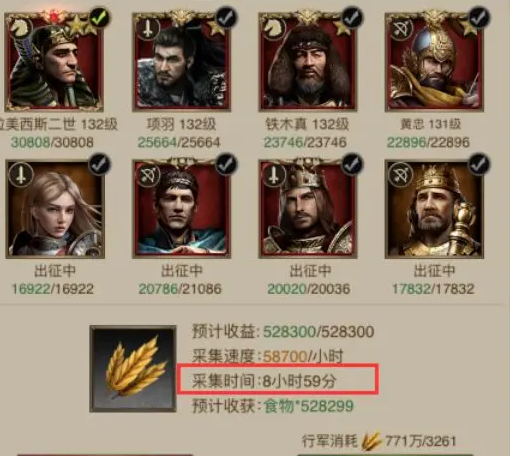Screen dimensions: 510x456
Task: Click sword icon on blonde female hero
Action: click(x=21, y=175)
